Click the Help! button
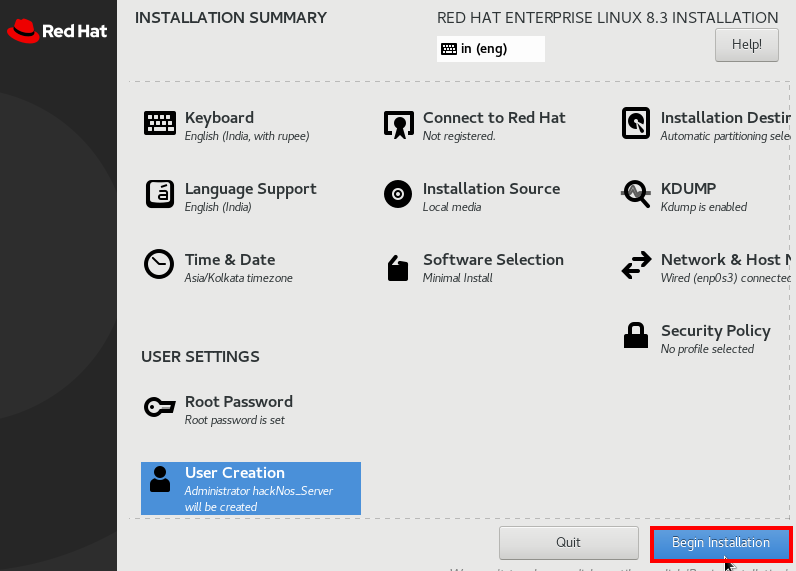The width and height of the screenshot is (796, 571). coord(747,45)
